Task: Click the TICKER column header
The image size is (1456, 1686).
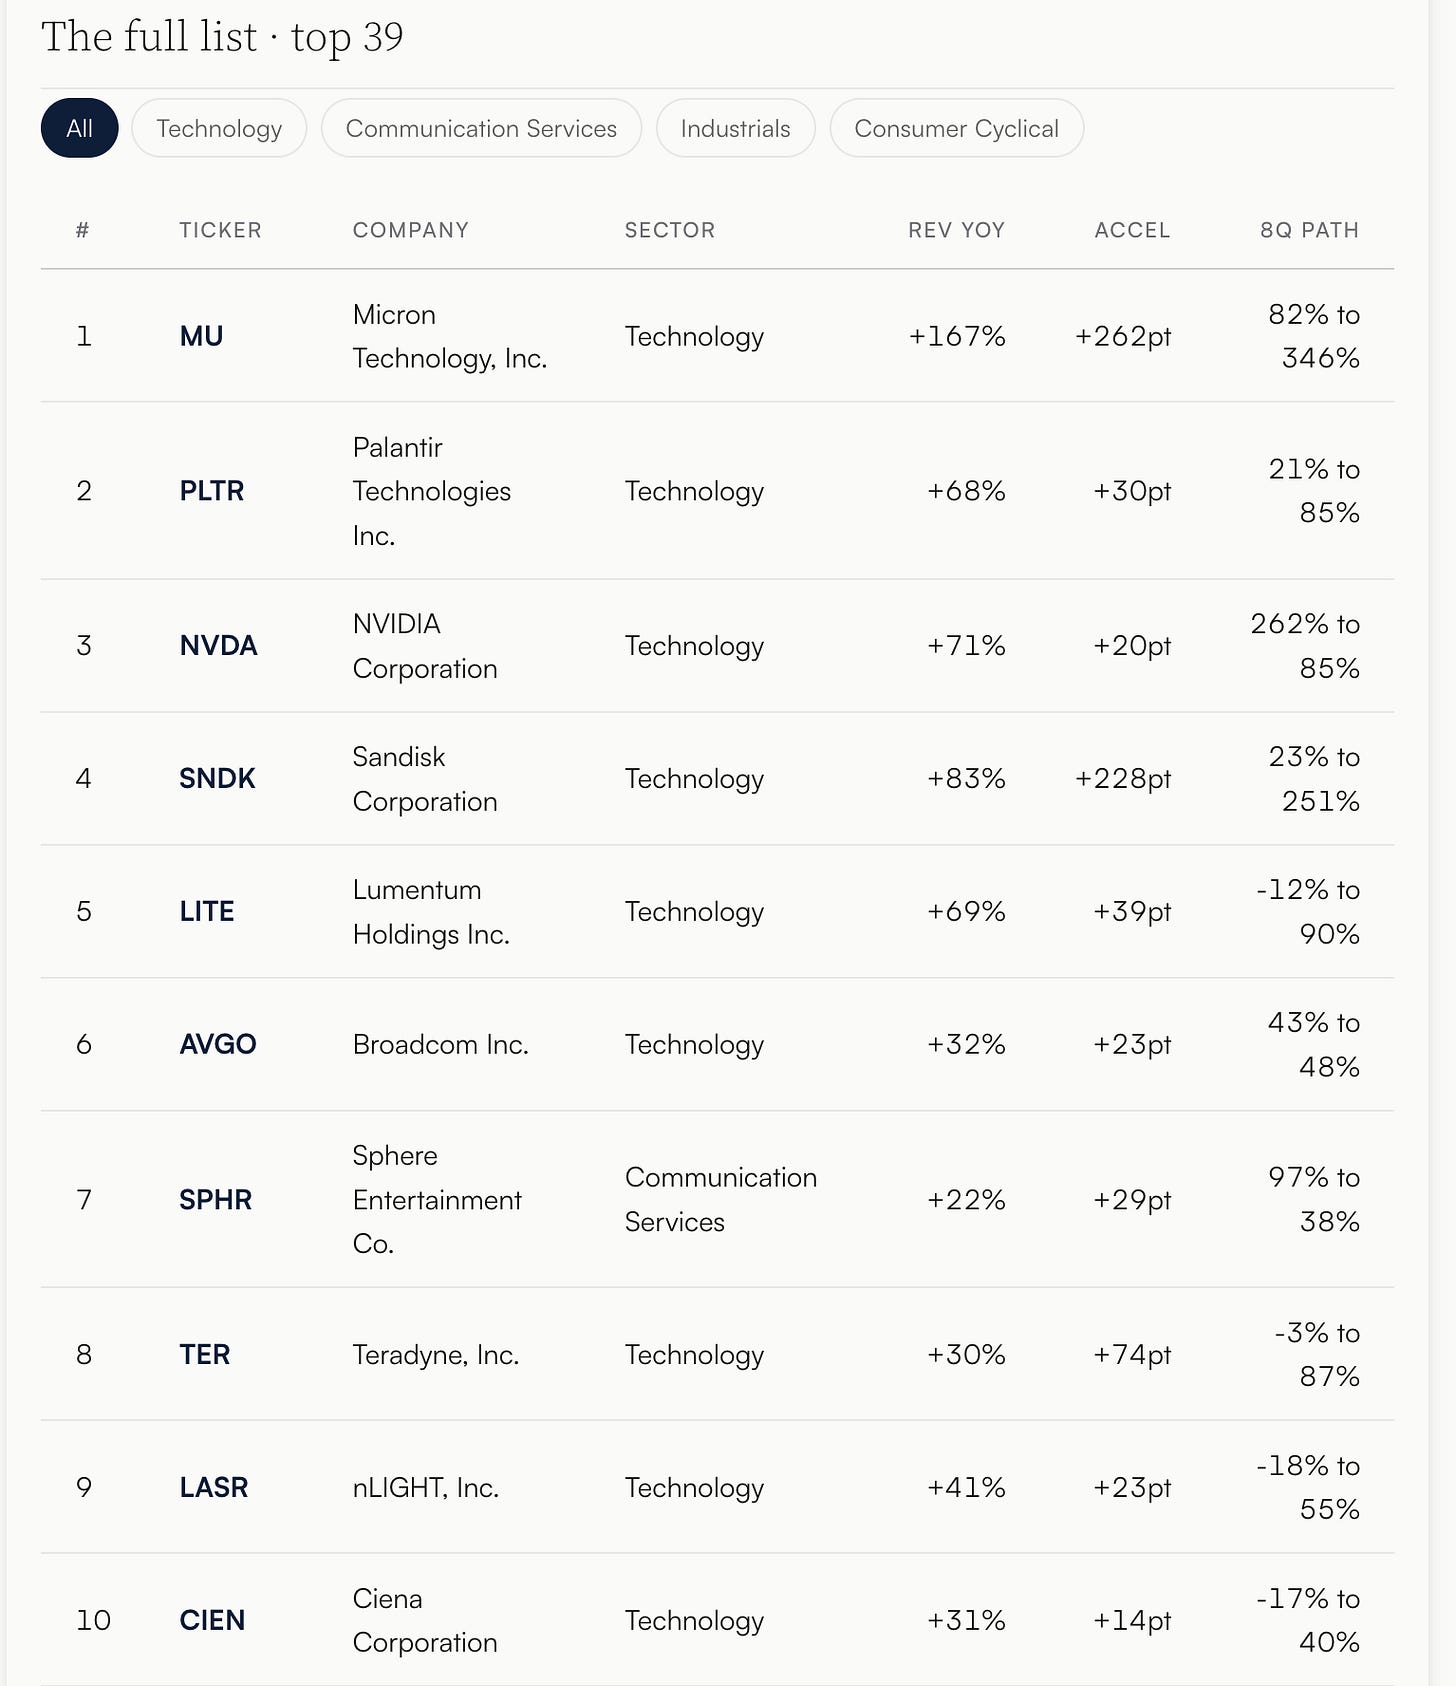Action: 220,230
